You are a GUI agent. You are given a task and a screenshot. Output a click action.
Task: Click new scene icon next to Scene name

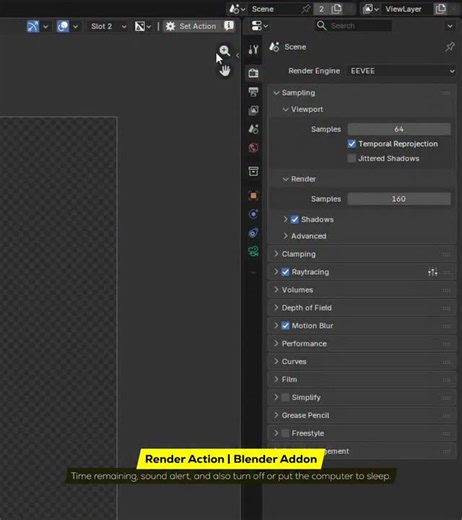336,9
